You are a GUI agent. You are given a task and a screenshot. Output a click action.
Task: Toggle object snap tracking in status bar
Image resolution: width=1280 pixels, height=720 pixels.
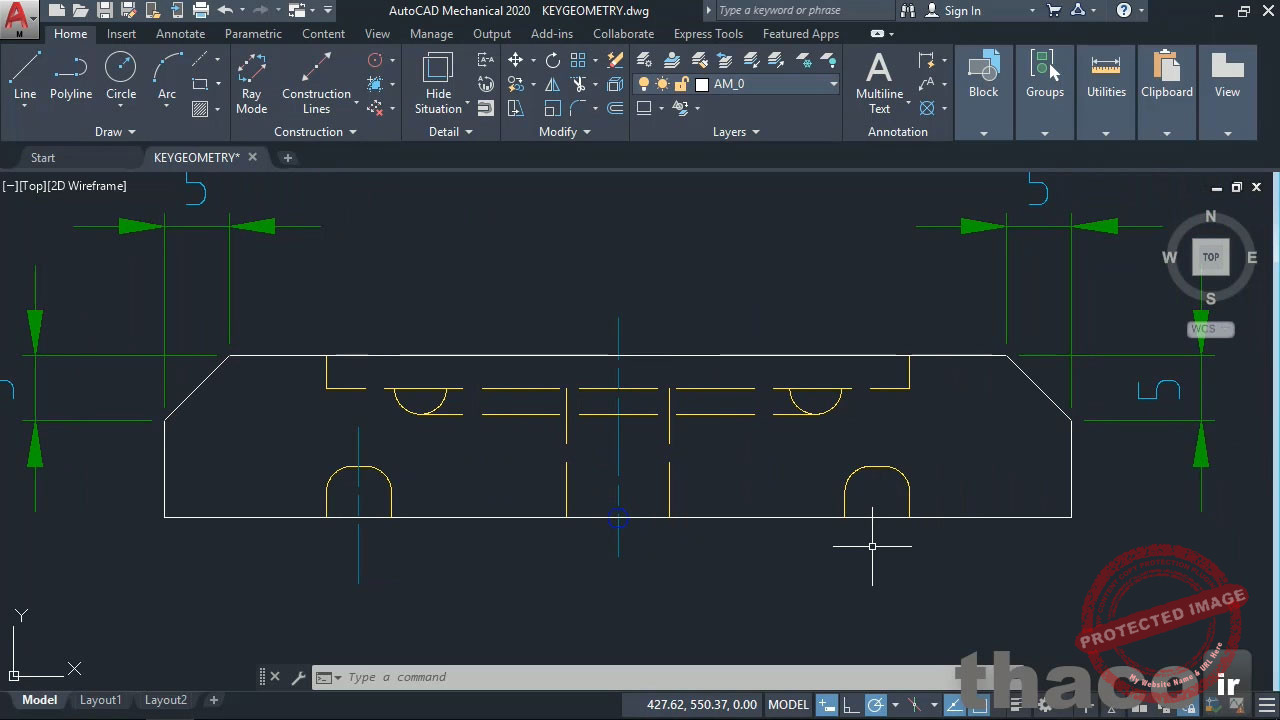click(954, 705)
